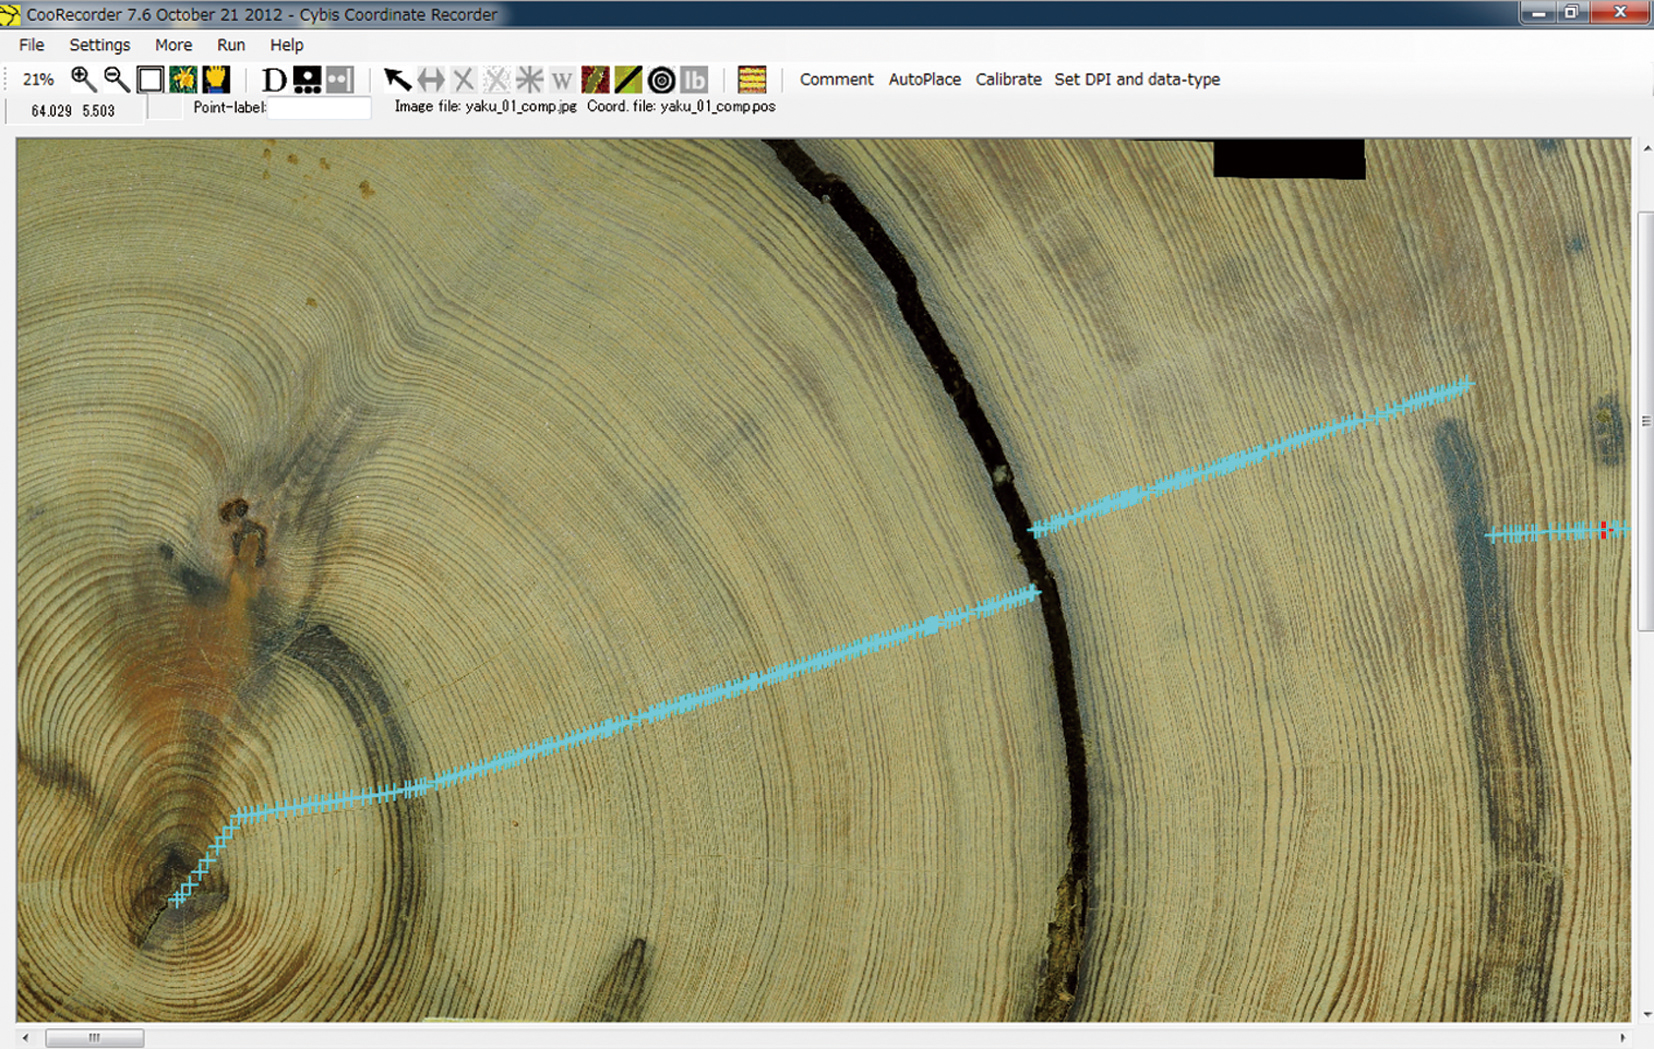Open the Help menu
This screenshot has height=1049, width=1654.
287,45
